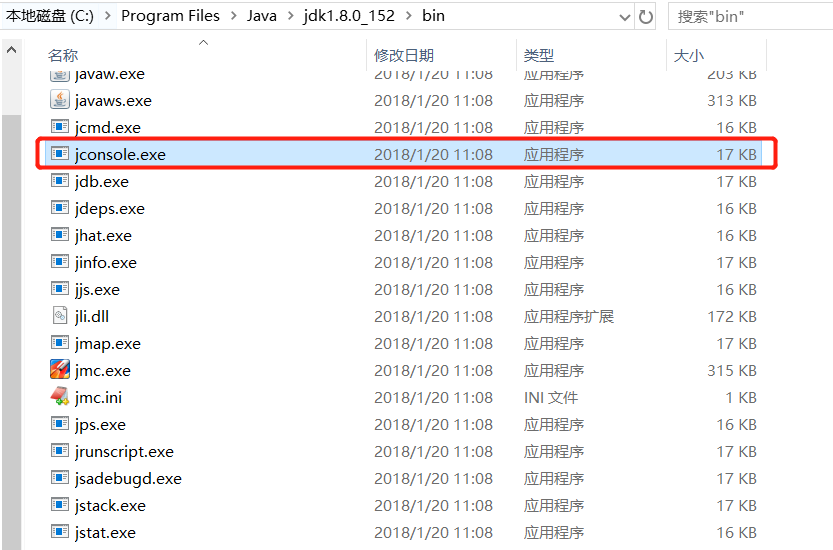Select the file name jrunscript.exe
The width and height of the screenshot is (833, 550).
click(124, 452)
